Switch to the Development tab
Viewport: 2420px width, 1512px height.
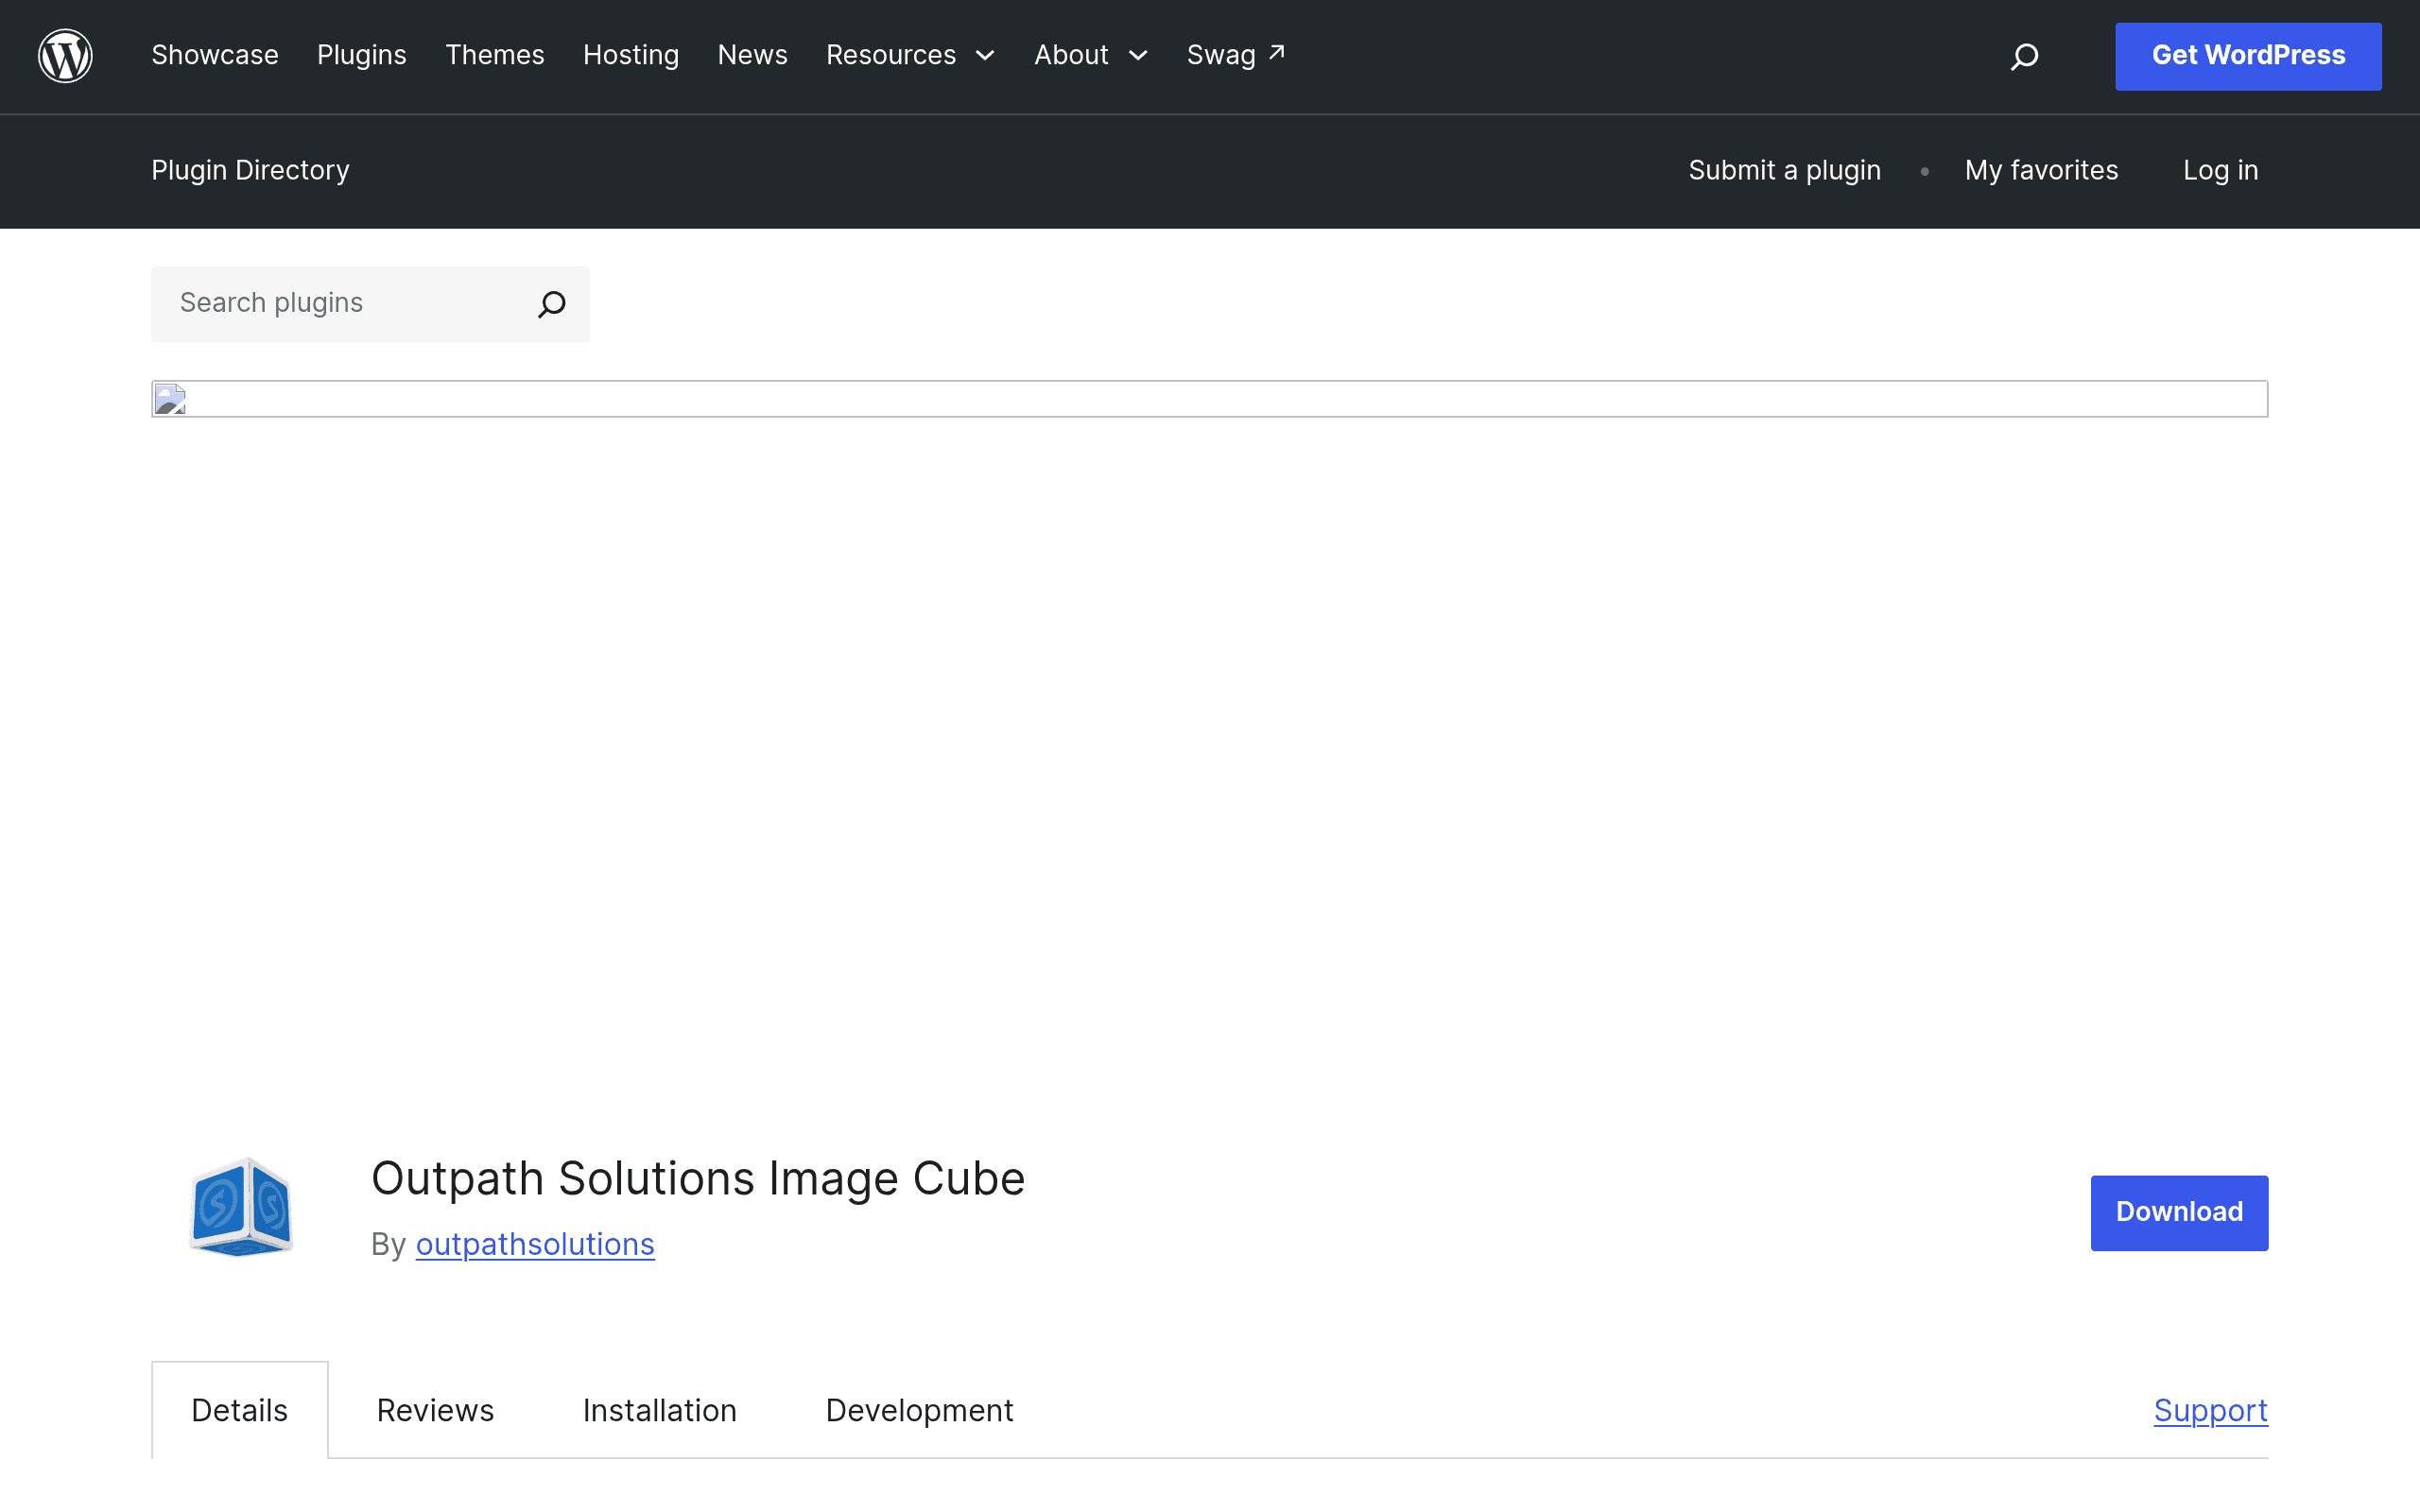[919, 1410]
